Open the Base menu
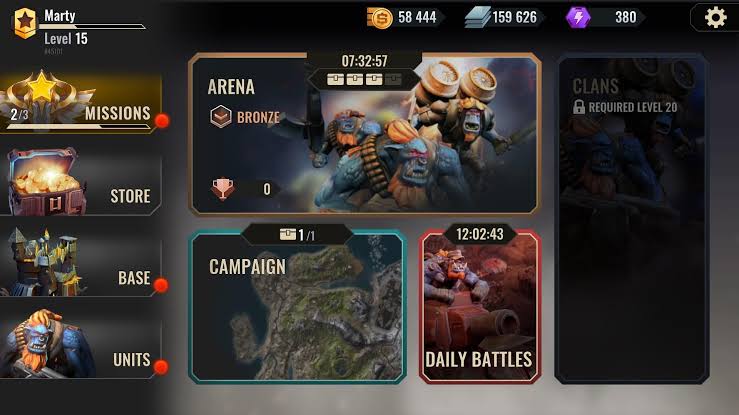 pyautogui.click(x=81, y=266)
